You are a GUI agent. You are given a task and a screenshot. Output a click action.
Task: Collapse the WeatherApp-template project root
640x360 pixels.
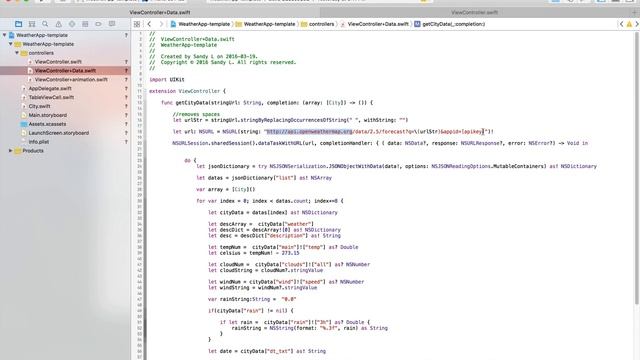point(4,35)
